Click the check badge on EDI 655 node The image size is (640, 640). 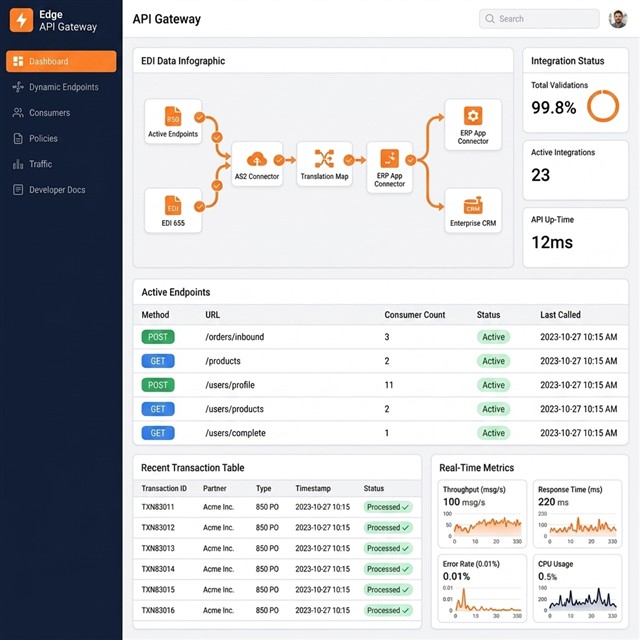[x=200, y=207]
